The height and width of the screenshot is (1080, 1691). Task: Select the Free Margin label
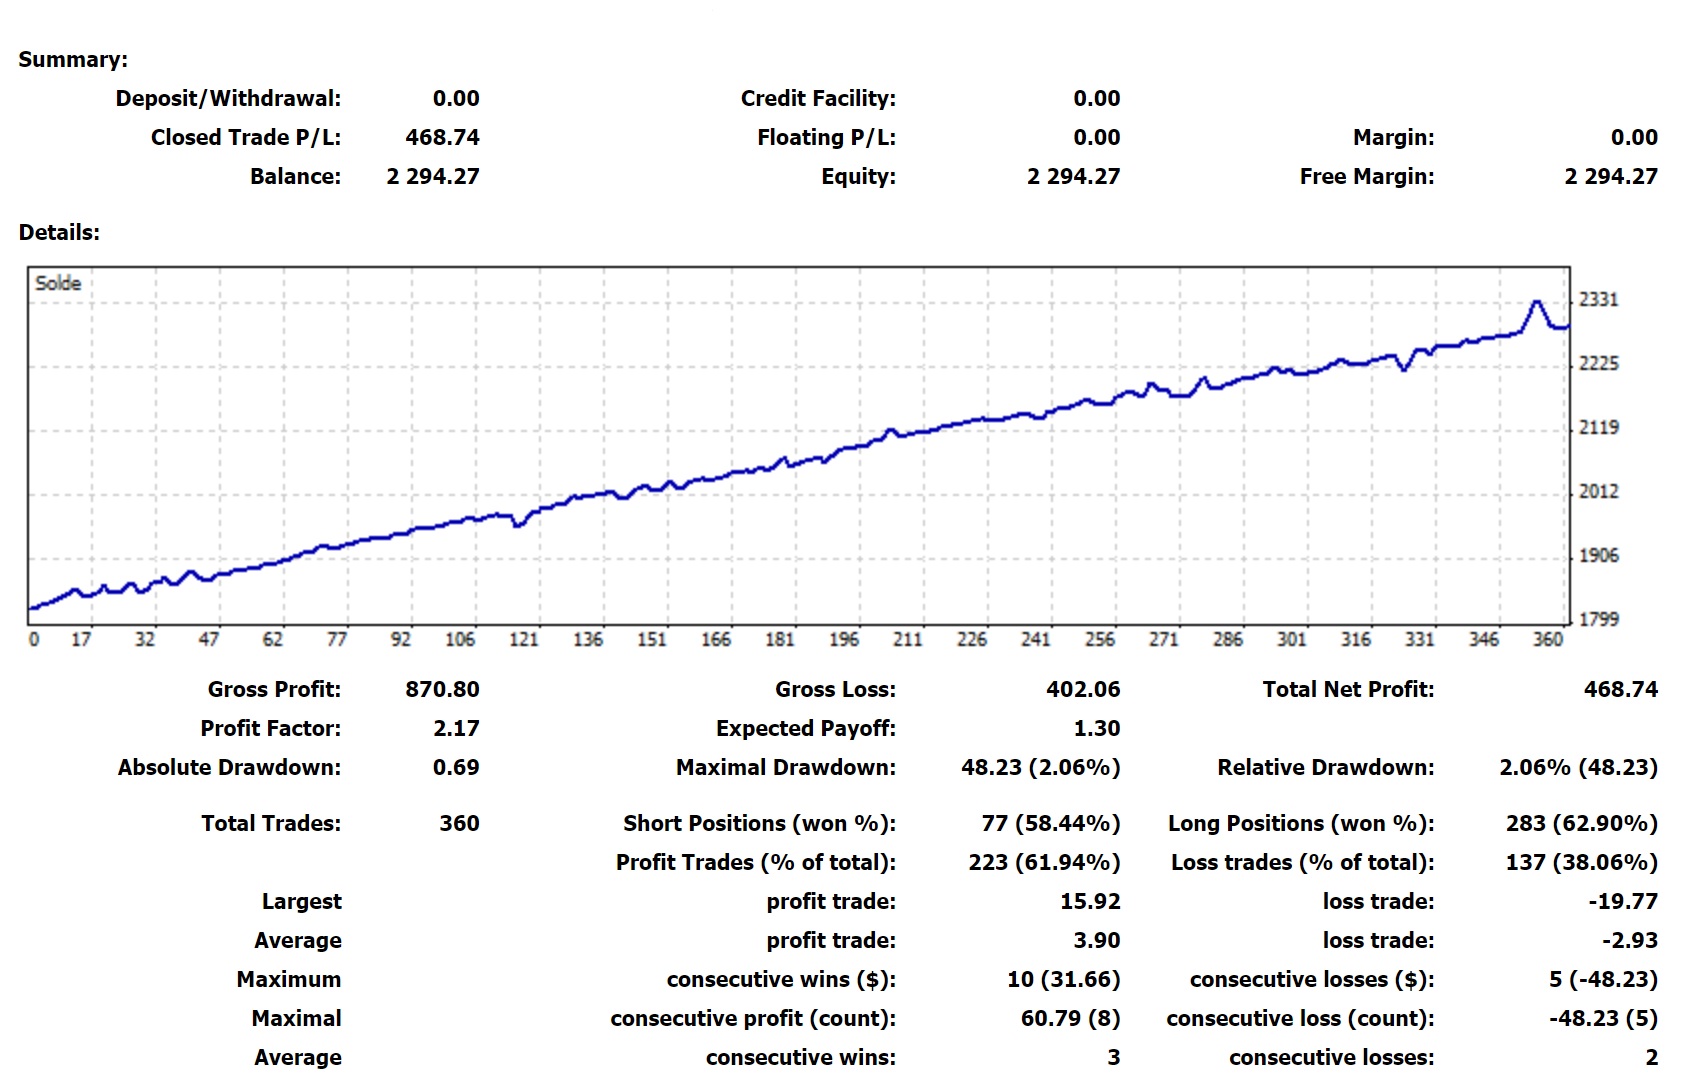tap(1366, 176)
